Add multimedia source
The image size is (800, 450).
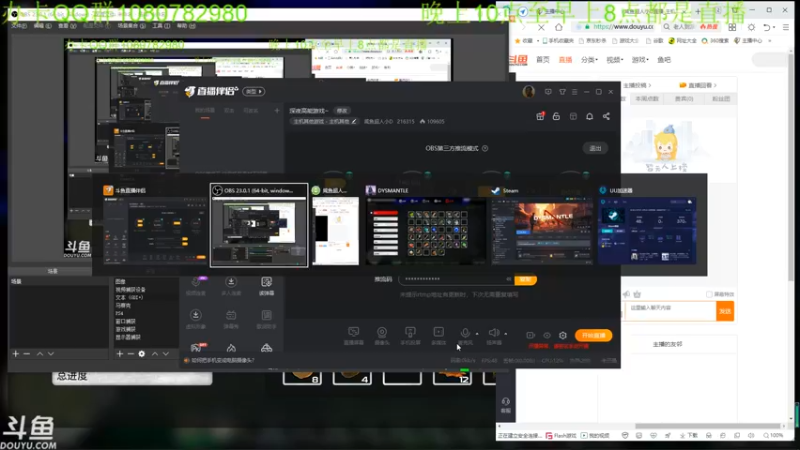pos(438,335)
